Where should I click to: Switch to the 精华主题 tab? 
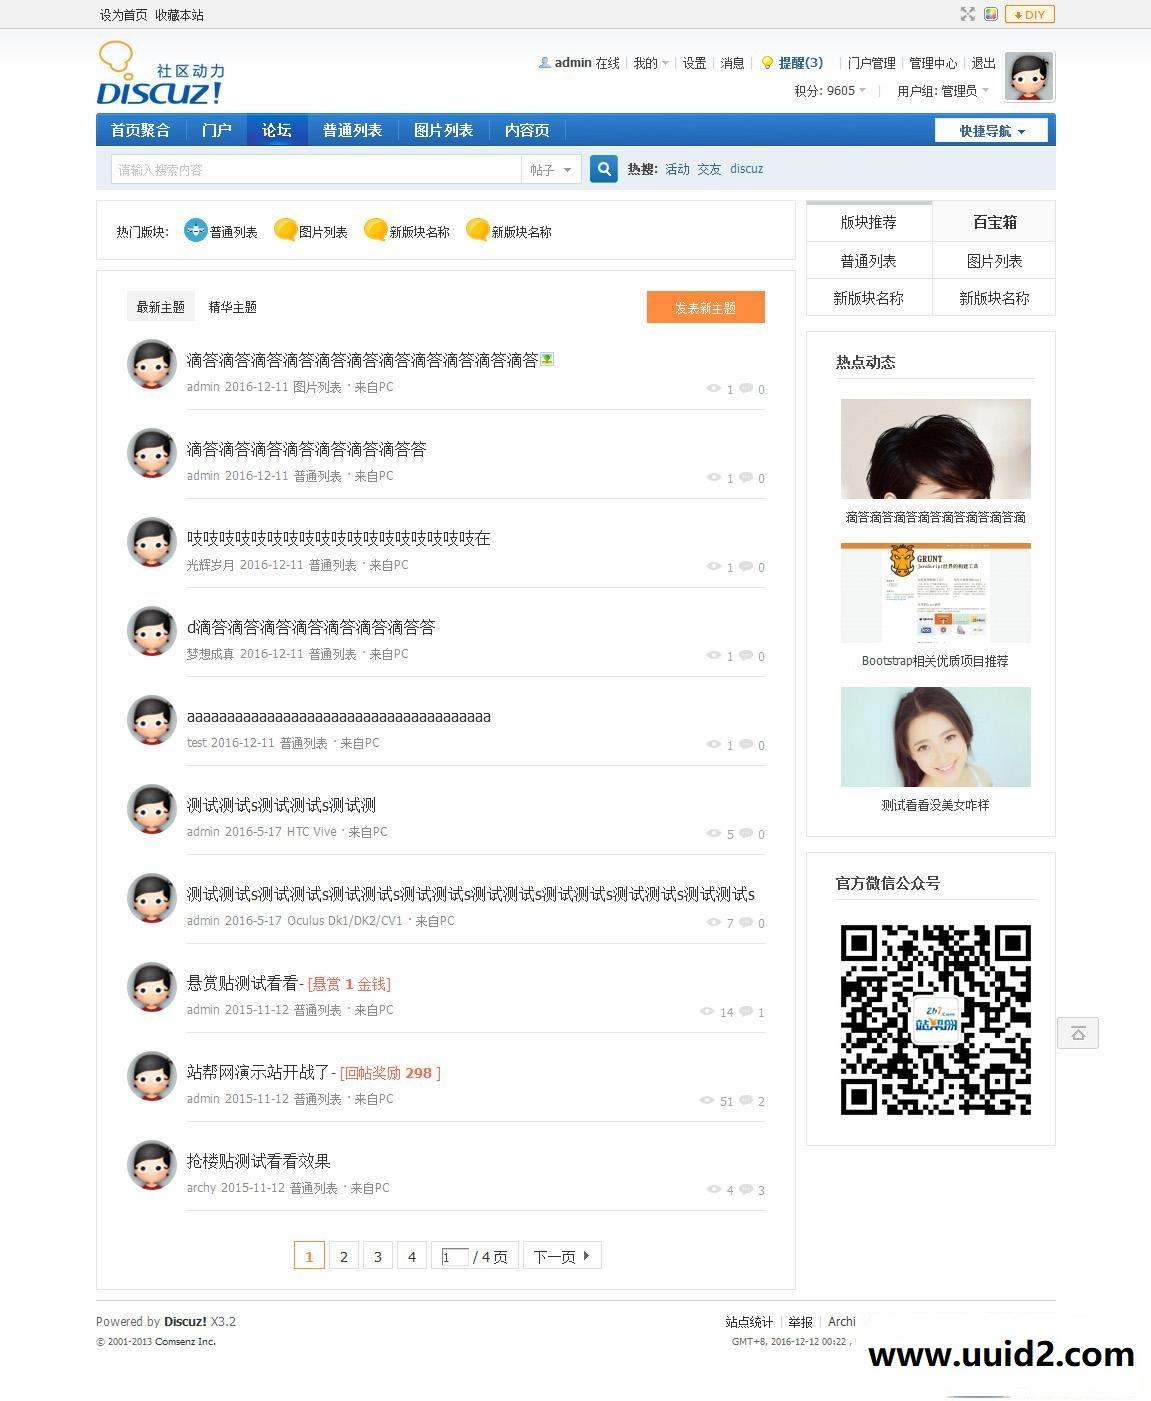pos(230,306)
